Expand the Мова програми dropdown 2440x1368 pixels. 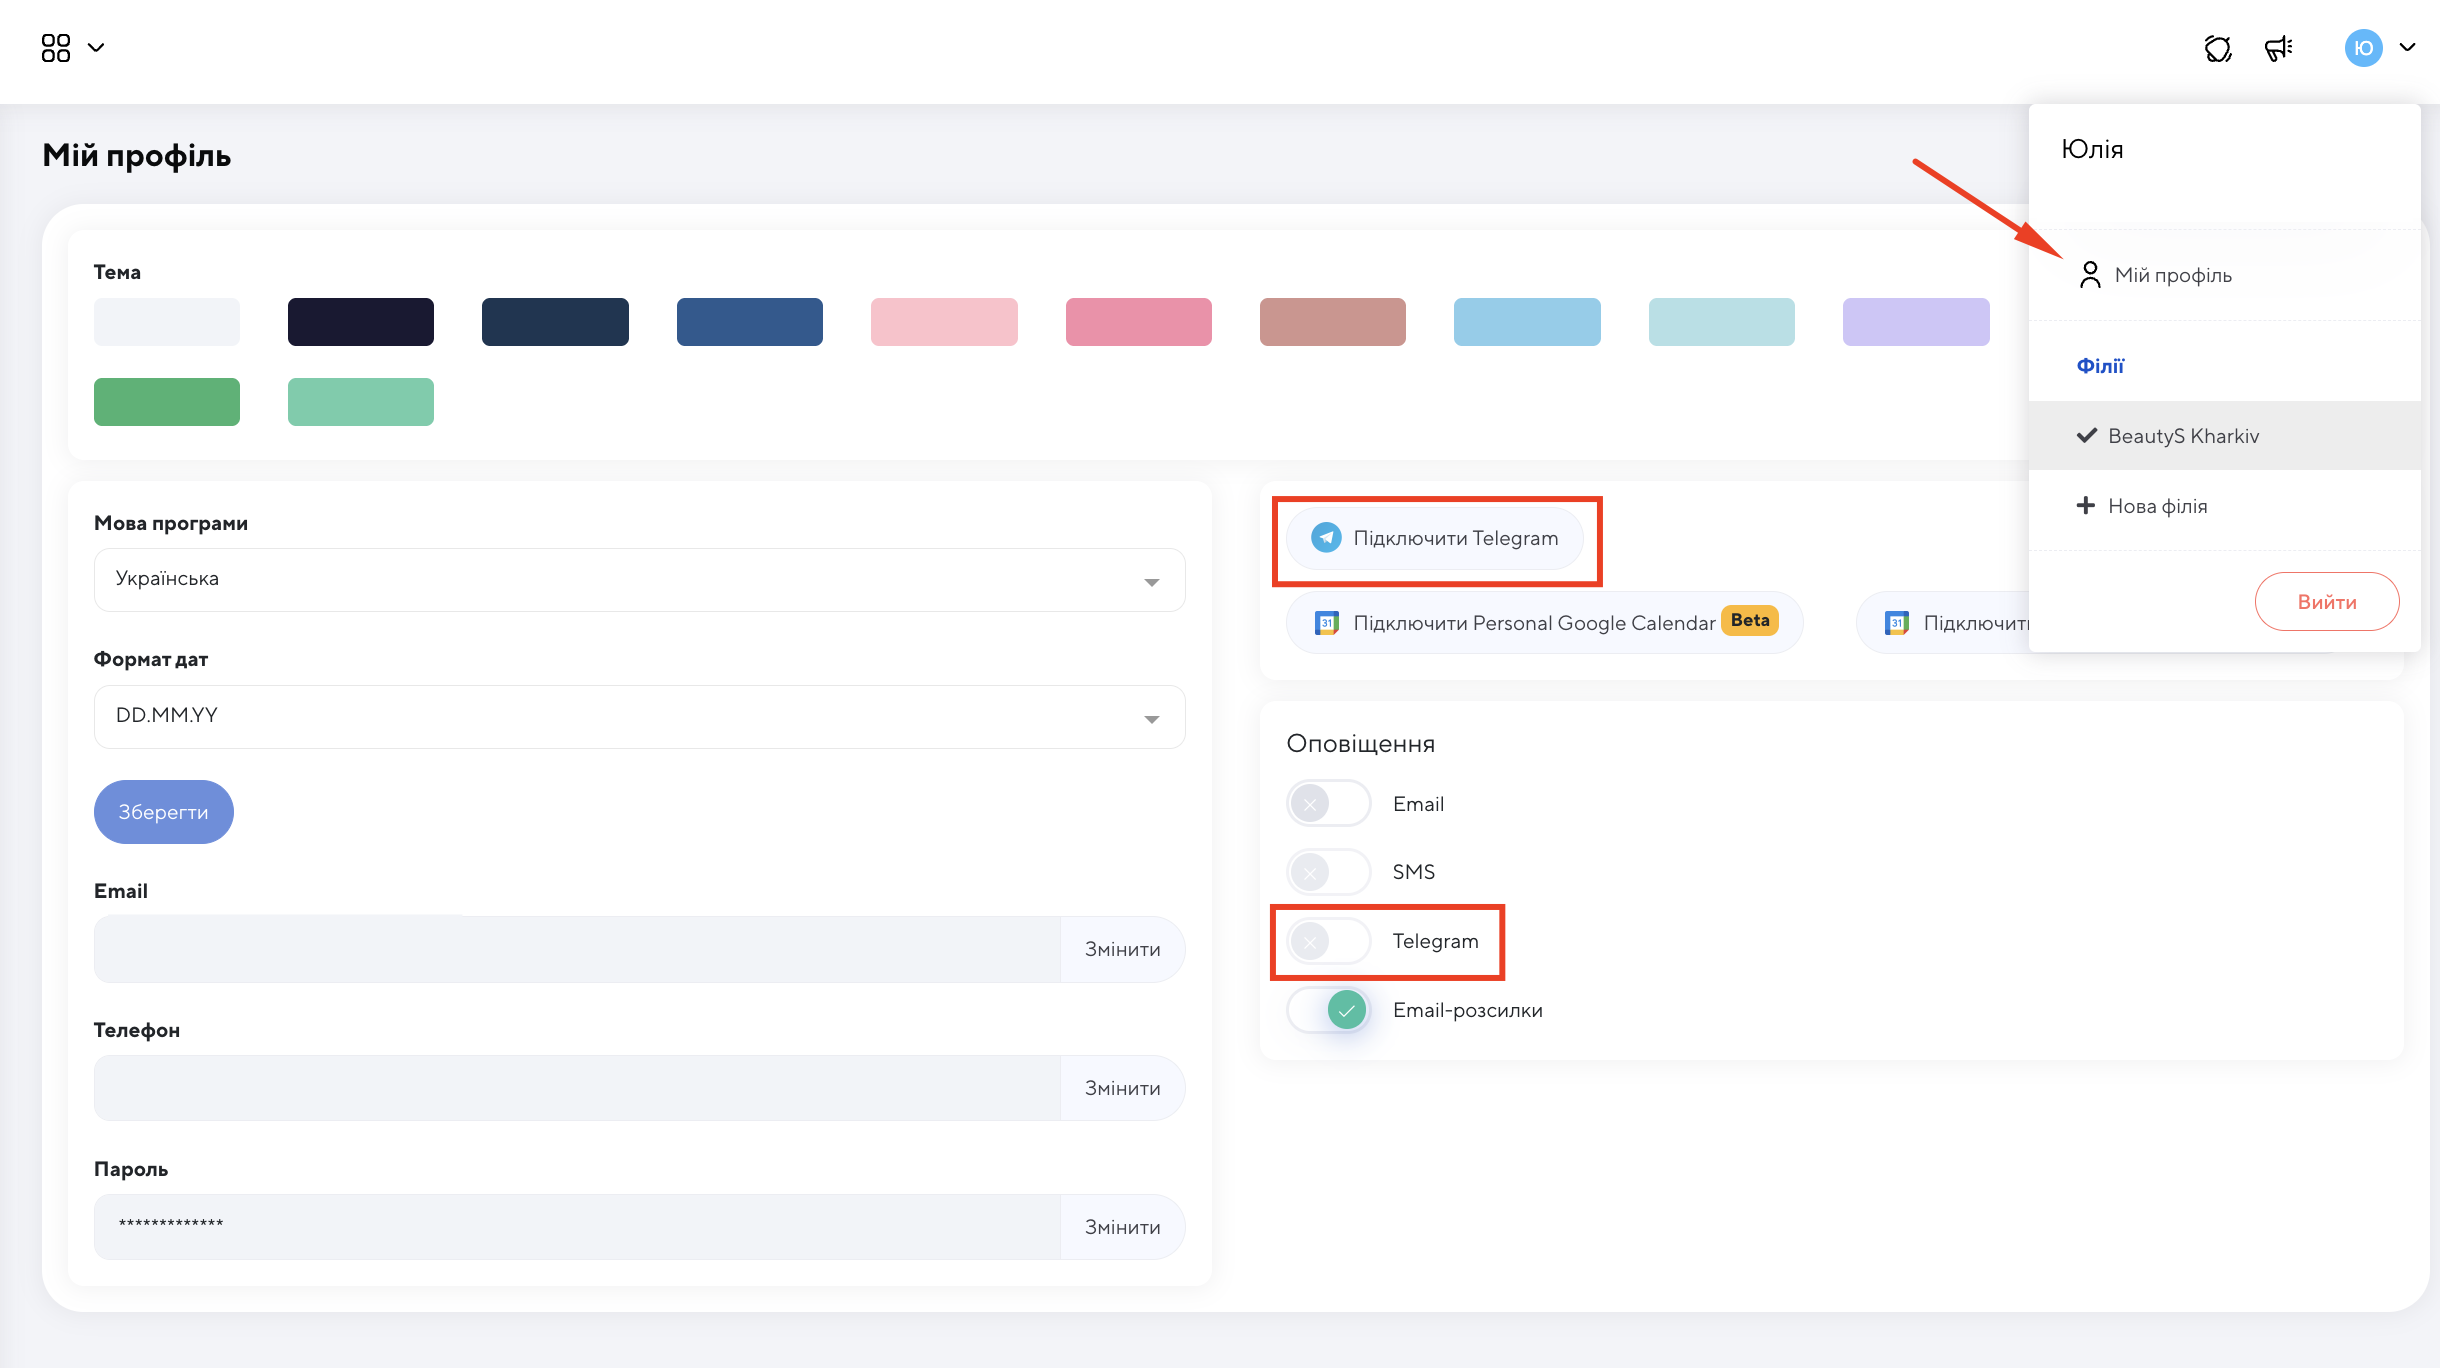pos(640,580)
